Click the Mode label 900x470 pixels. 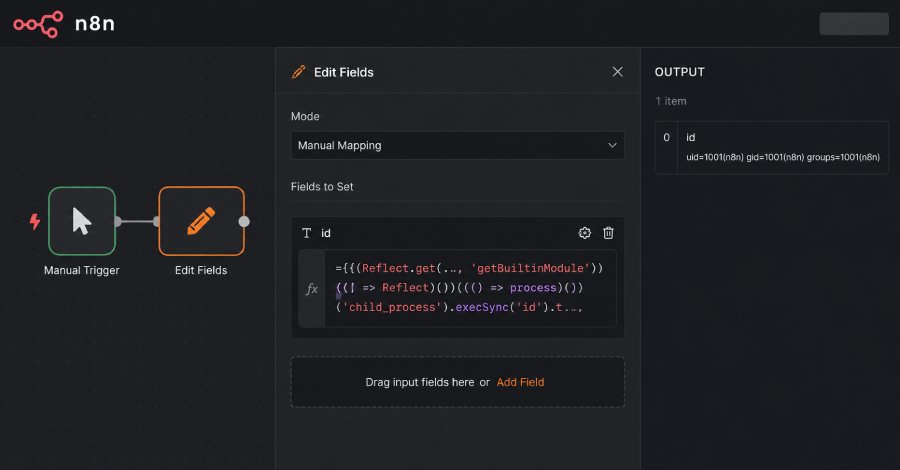coord(305,116)
